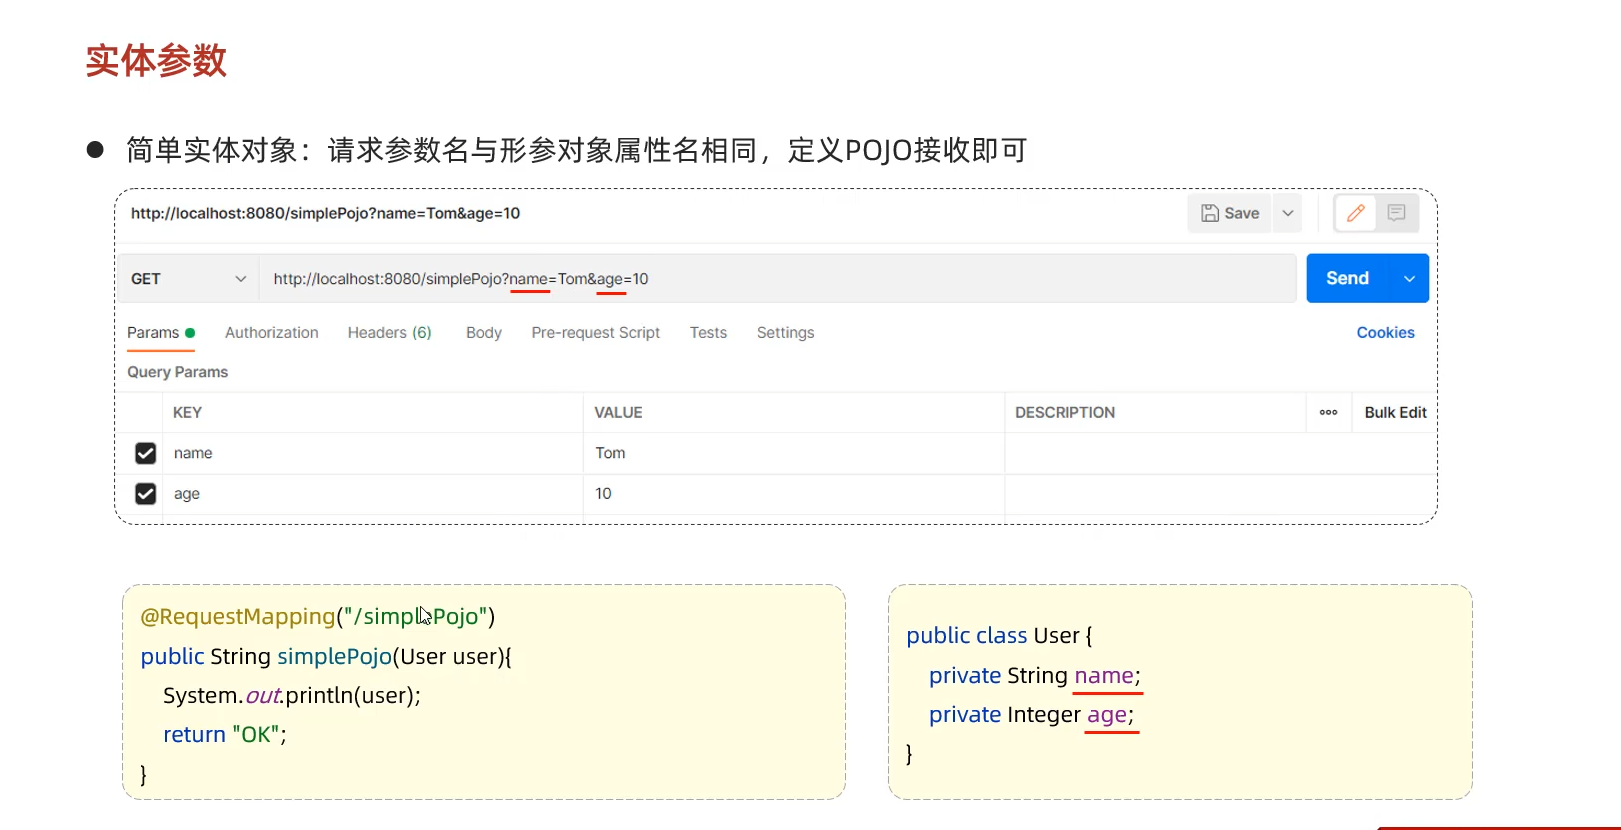1621x830 pixels.
Task: Click the request URL input field
Action: pos(778,279)
